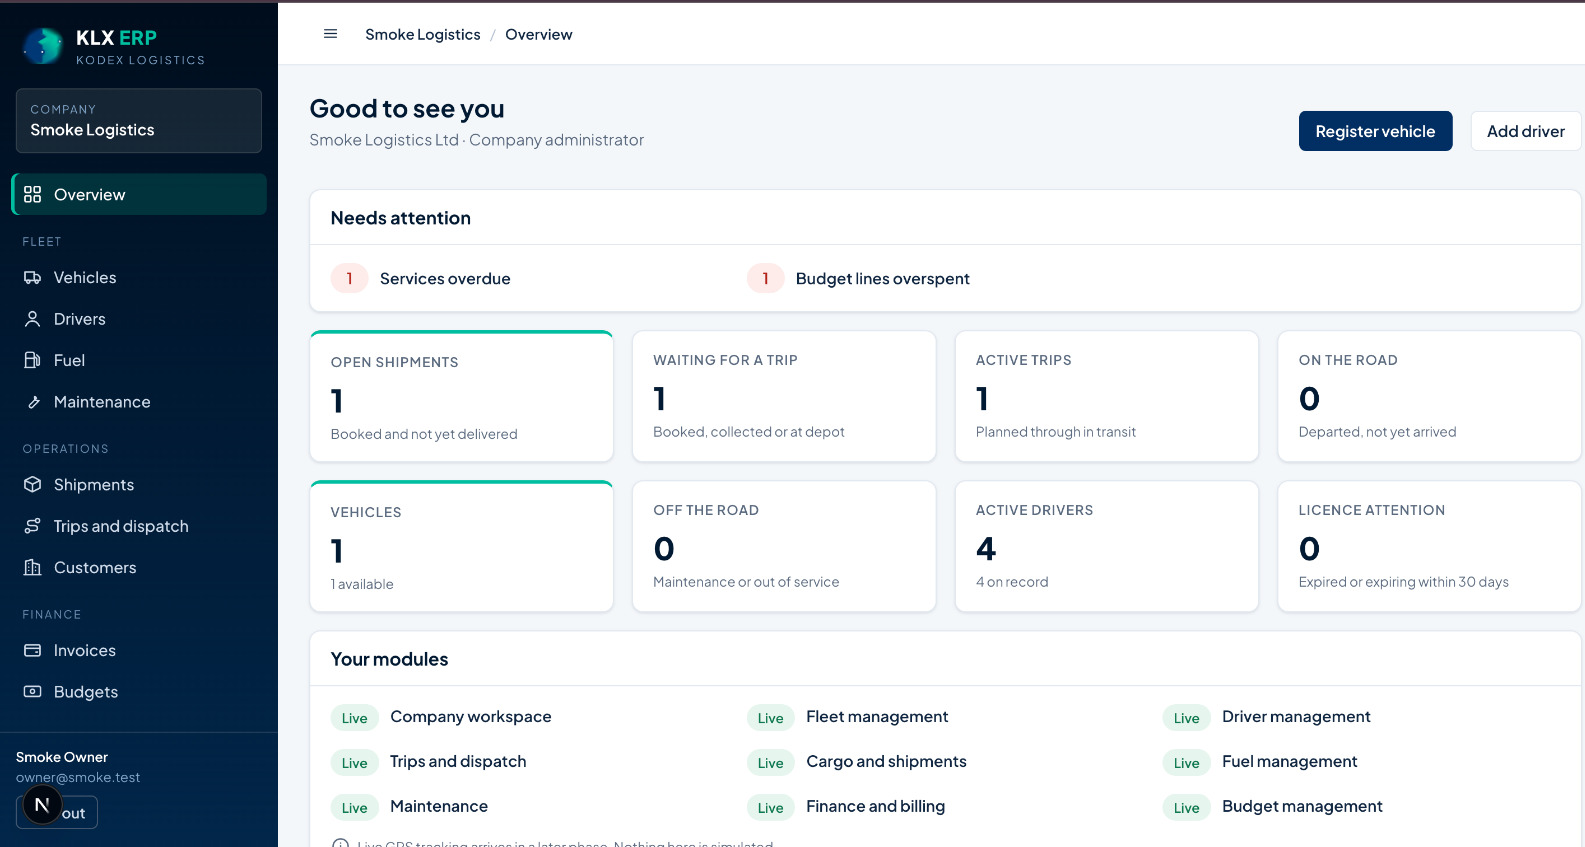Open the Smoke Logistics company selector
The image size is (1585, 847).
(x=139, y=121)
